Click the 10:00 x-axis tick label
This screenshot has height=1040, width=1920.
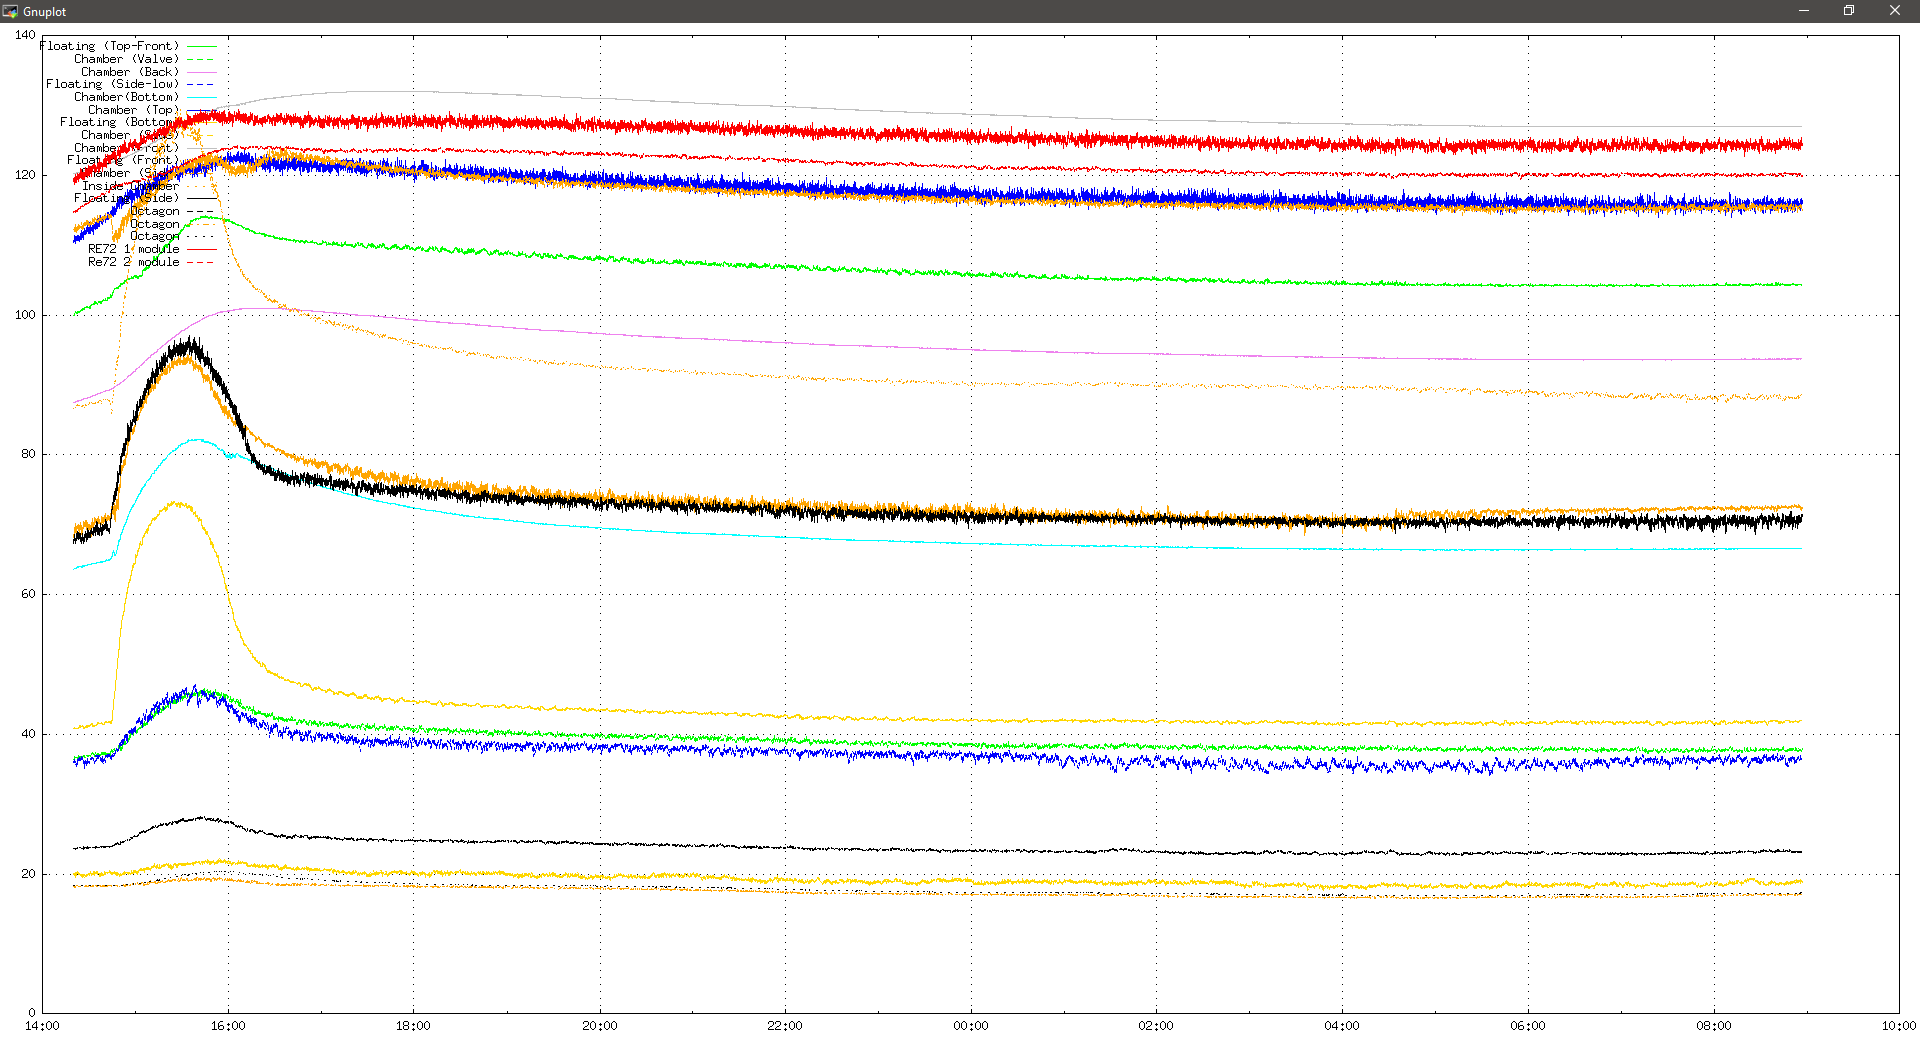1899,1026
